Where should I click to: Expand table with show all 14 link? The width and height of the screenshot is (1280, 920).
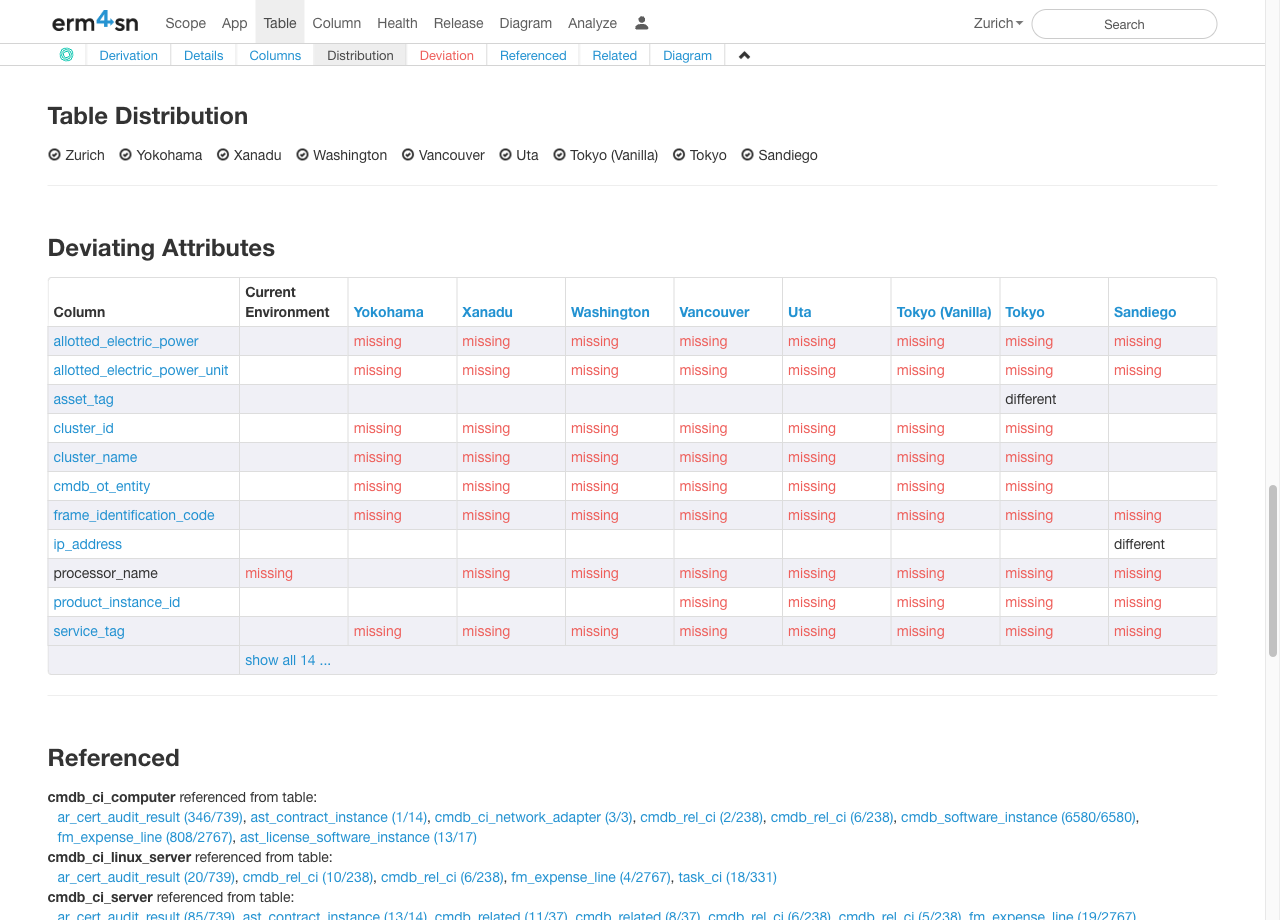[287, 660]
